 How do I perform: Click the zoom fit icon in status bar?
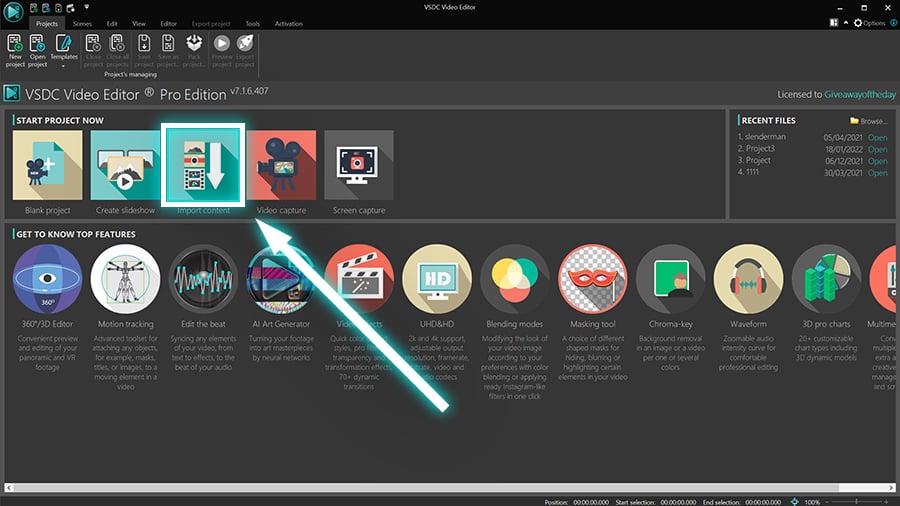794,501
